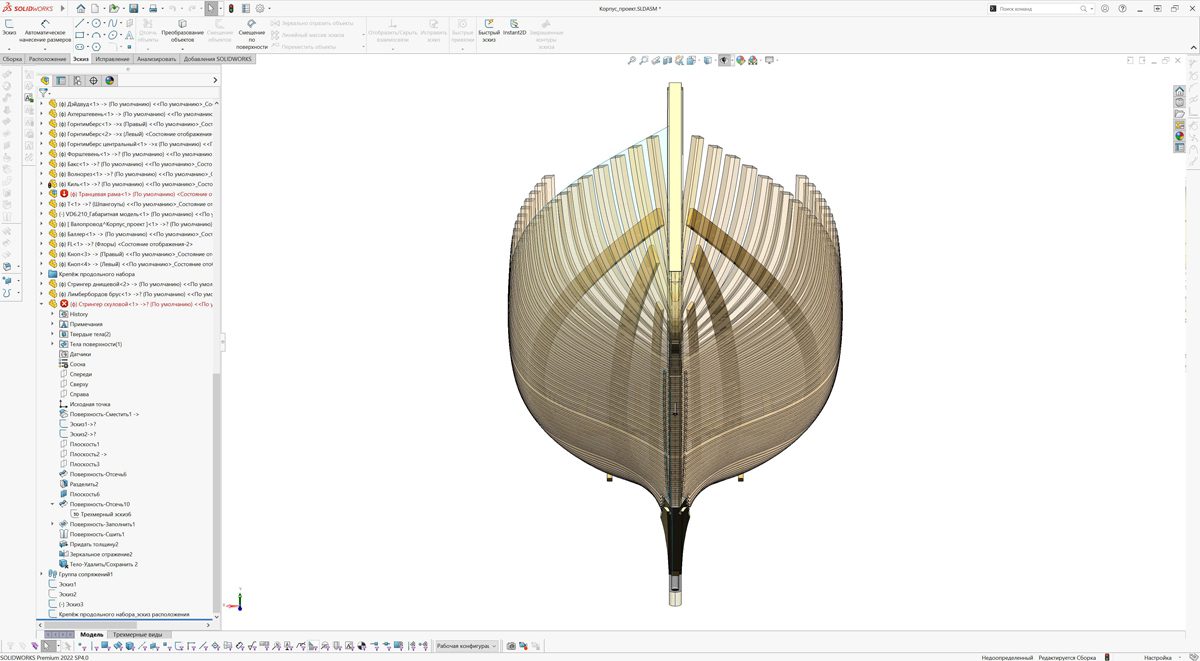Screen dimensions: 1200x661
Task: Click the Zoom to Fit magnifier icon
Action: click(x=631, y=60)
